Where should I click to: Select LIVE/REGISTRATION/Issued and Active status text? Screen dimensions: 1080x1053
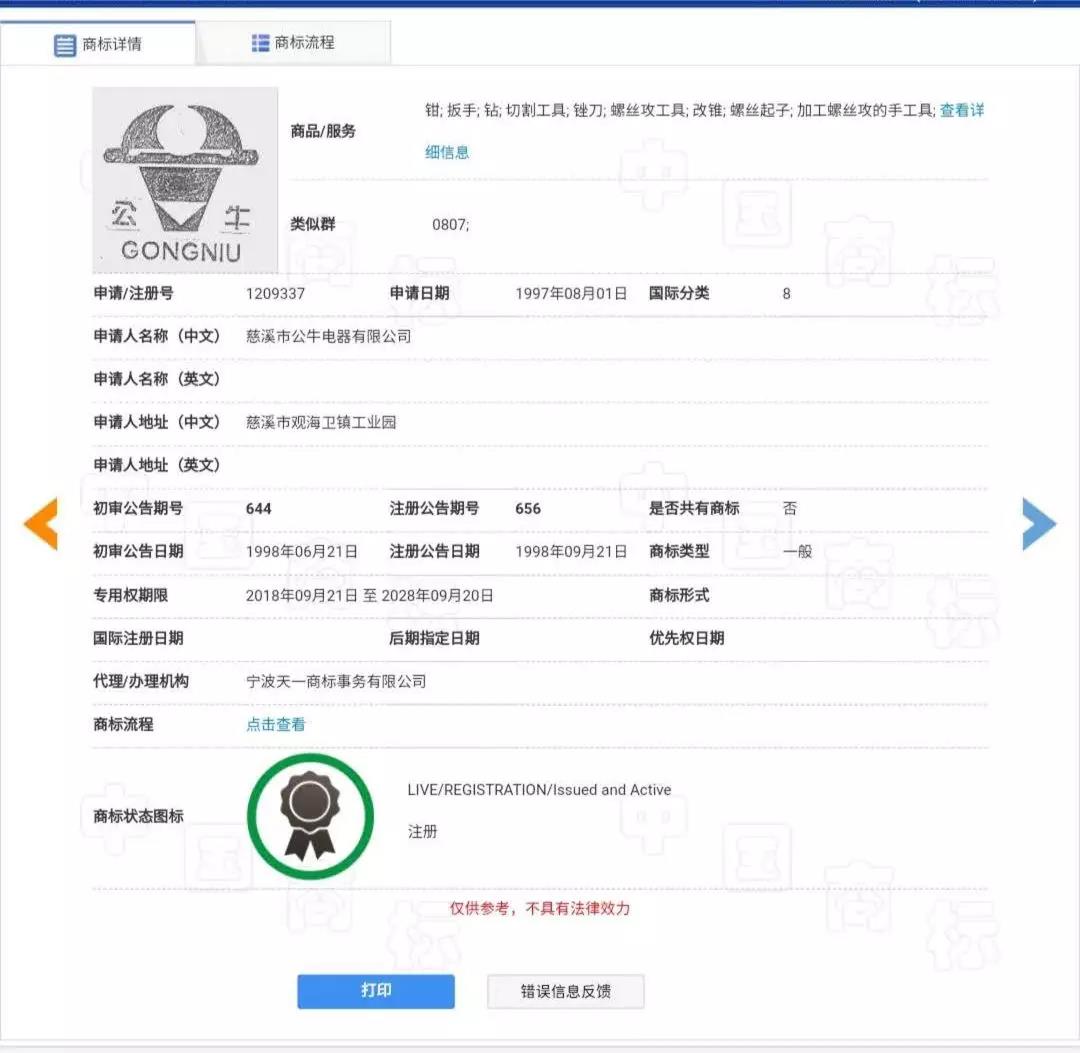coord(539,790)
